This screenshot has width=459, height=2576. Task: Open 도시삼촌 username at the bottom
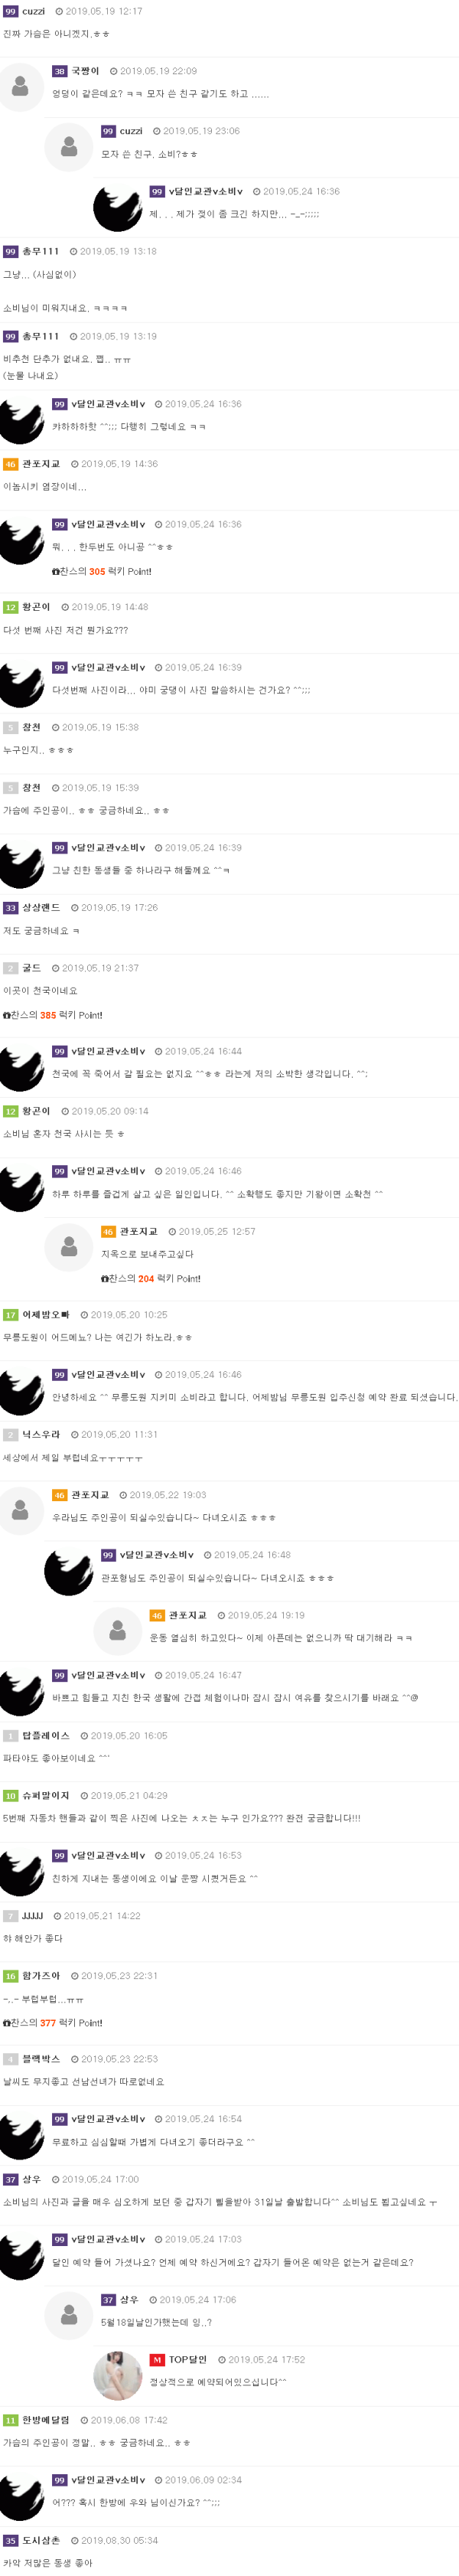coord(41,2540)
